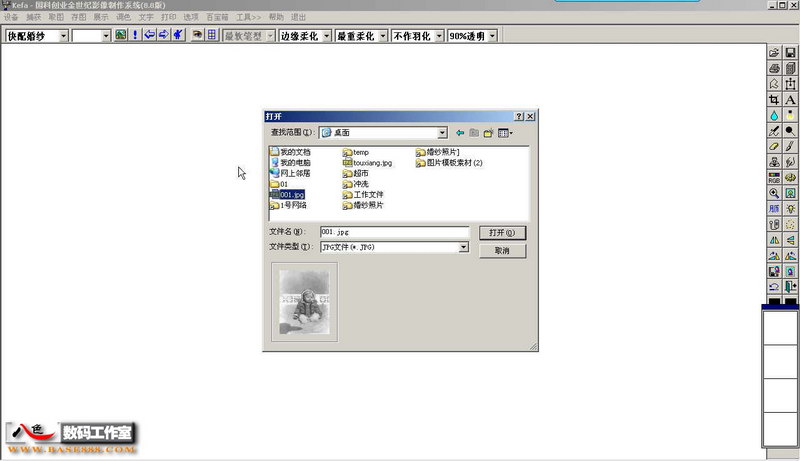This screenshot has height=461, width=800.
Task: Select the zoom magnifier tool
Action: tap(774, 193)
